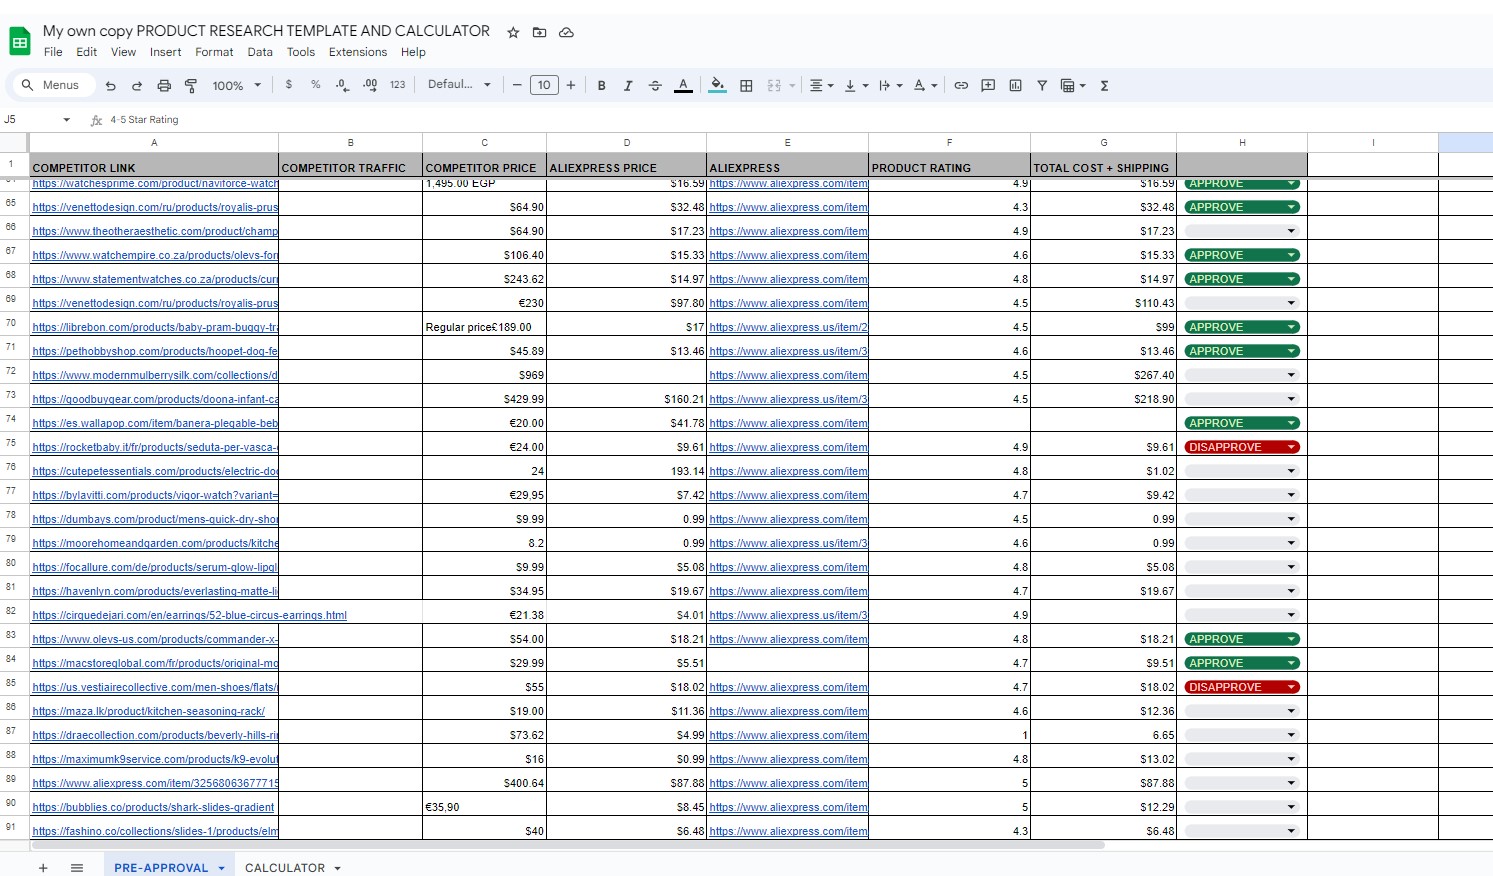Open the DISAPPROVE dropdown in row 75
Image resolution: width=1493 pixels, height=876 pixels.
[x=1291, y=447]
